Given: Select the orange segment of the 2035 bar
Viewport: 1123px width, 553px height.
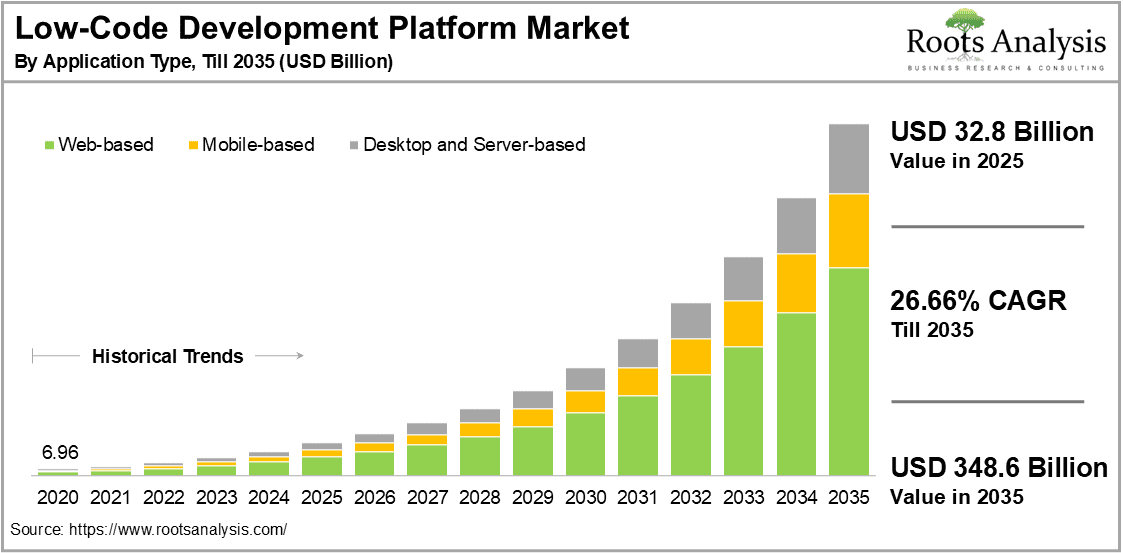Looking at the screenshot, I should (849, 231).
